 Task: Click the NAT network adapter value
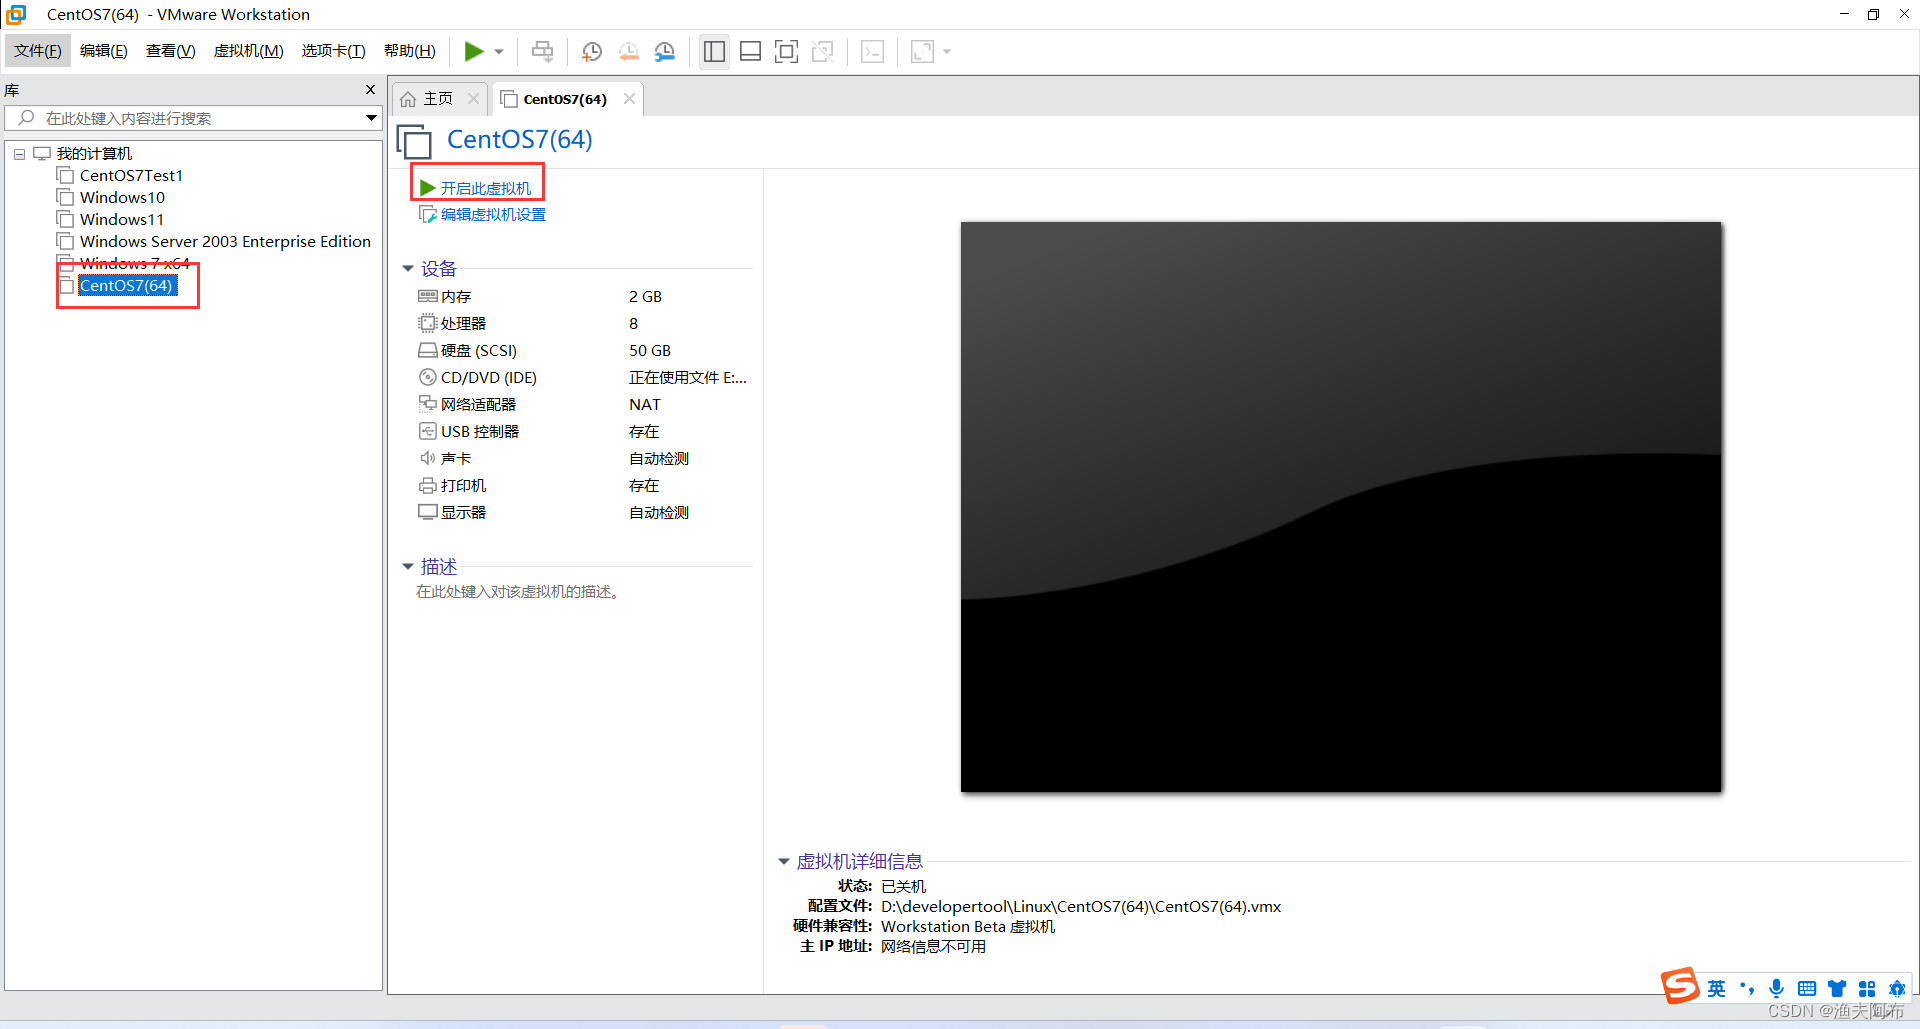(645, 405)
